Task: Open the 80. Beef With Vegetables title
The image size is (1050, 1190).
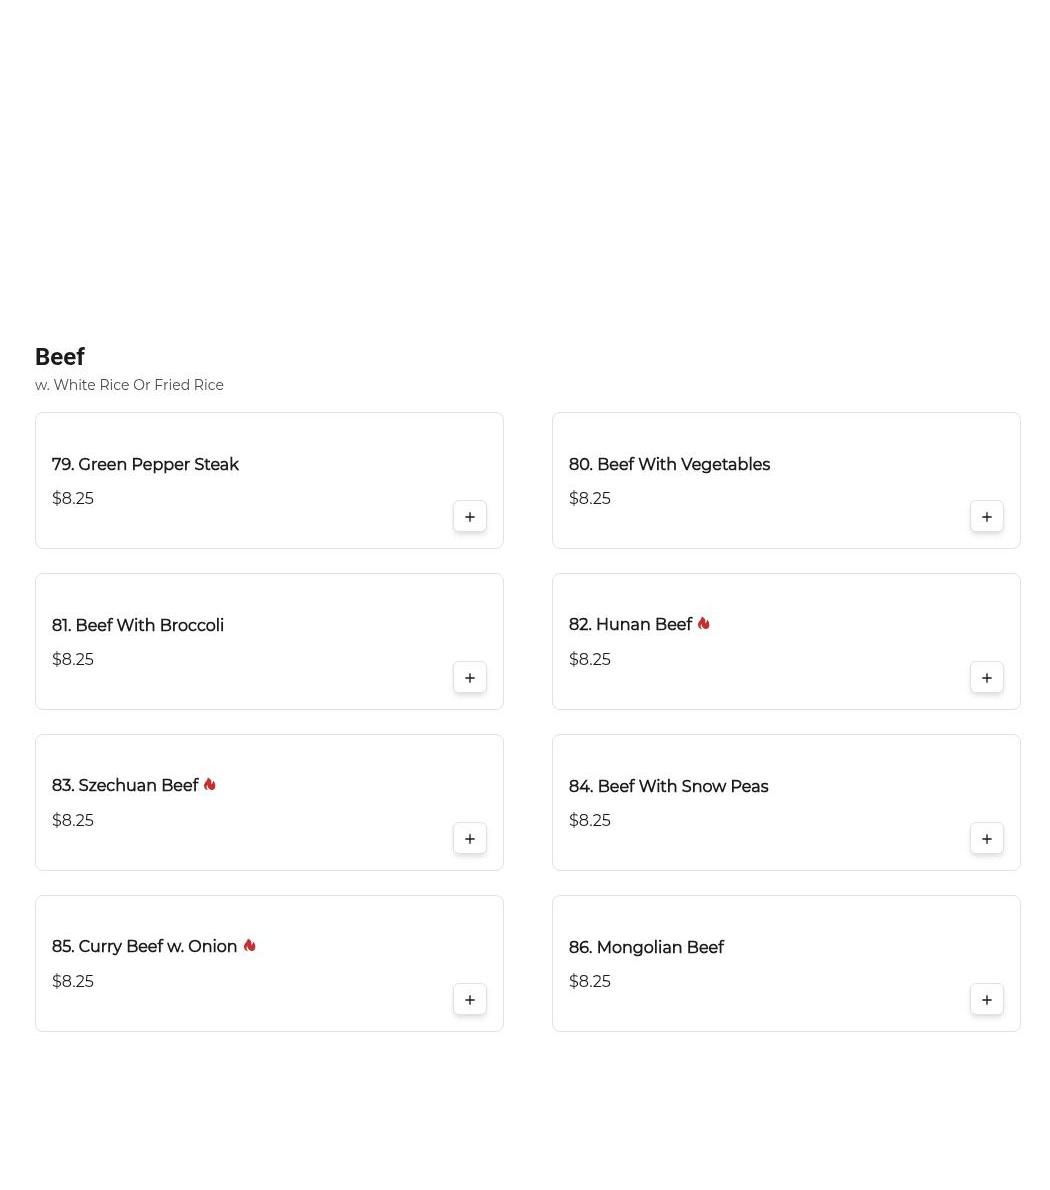Action: pyautogui.click(x=669, y=464)
